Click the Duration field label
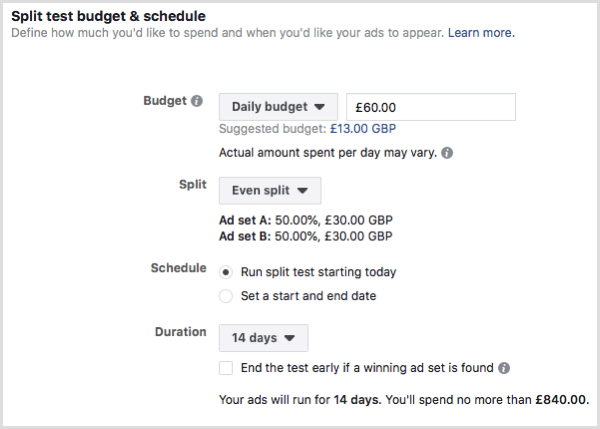This screenshot has width=600, height=429. coord(181,331)
